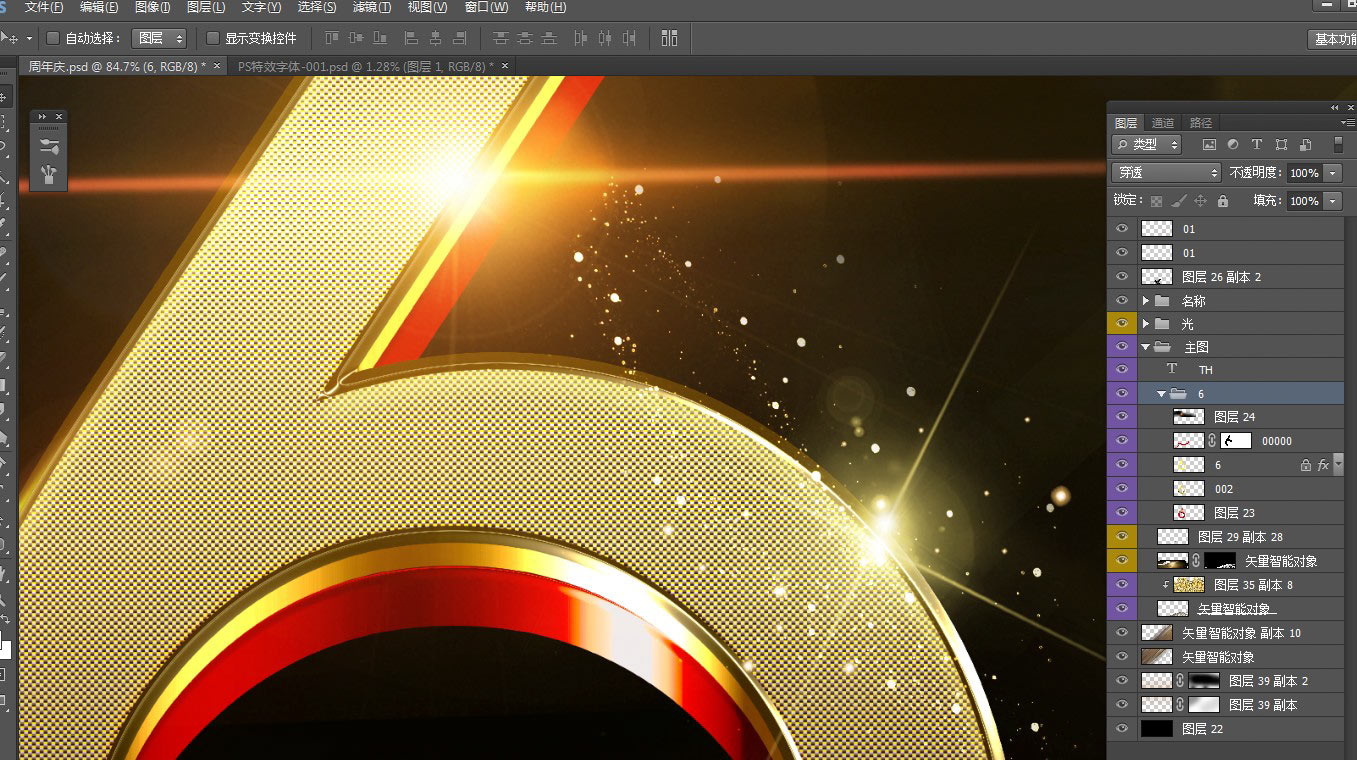The height and width of the screenshot is (760, 1357).
Task: Expand layer effects arrow on layer 6
Action: (x=1338, y=464)
